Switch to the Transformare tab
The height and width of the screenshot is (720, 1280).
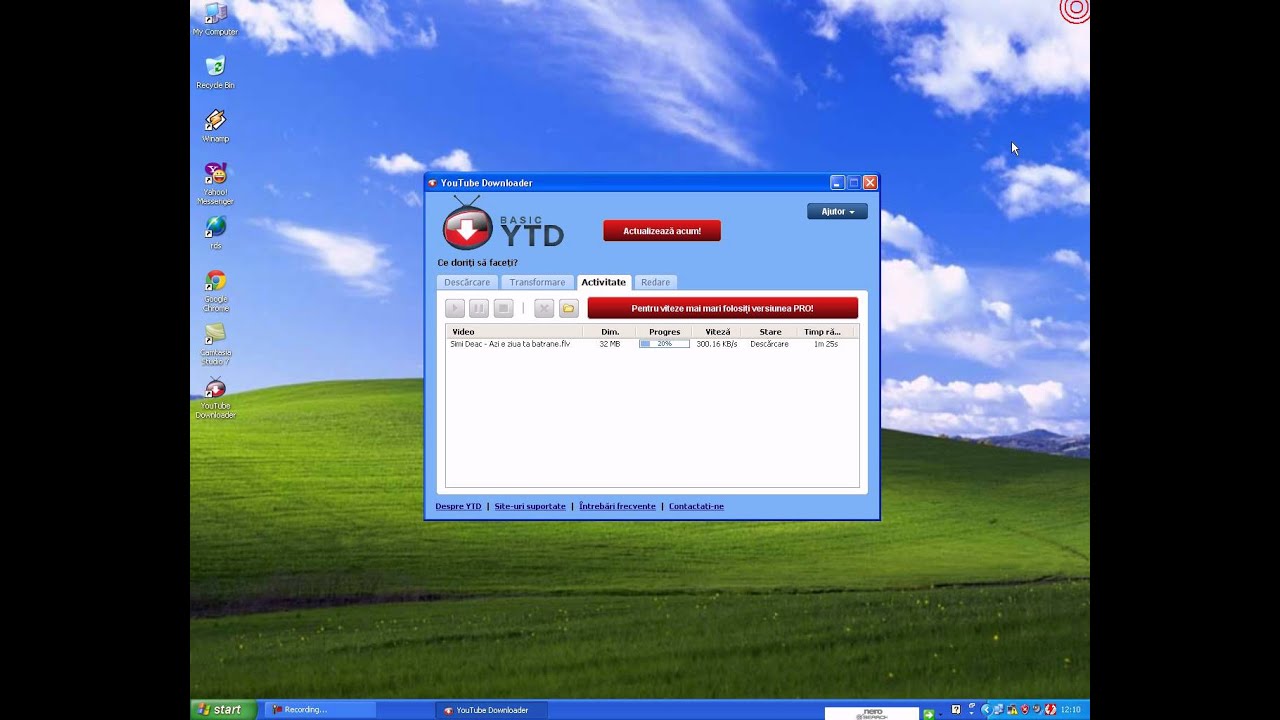click(537, 282)
